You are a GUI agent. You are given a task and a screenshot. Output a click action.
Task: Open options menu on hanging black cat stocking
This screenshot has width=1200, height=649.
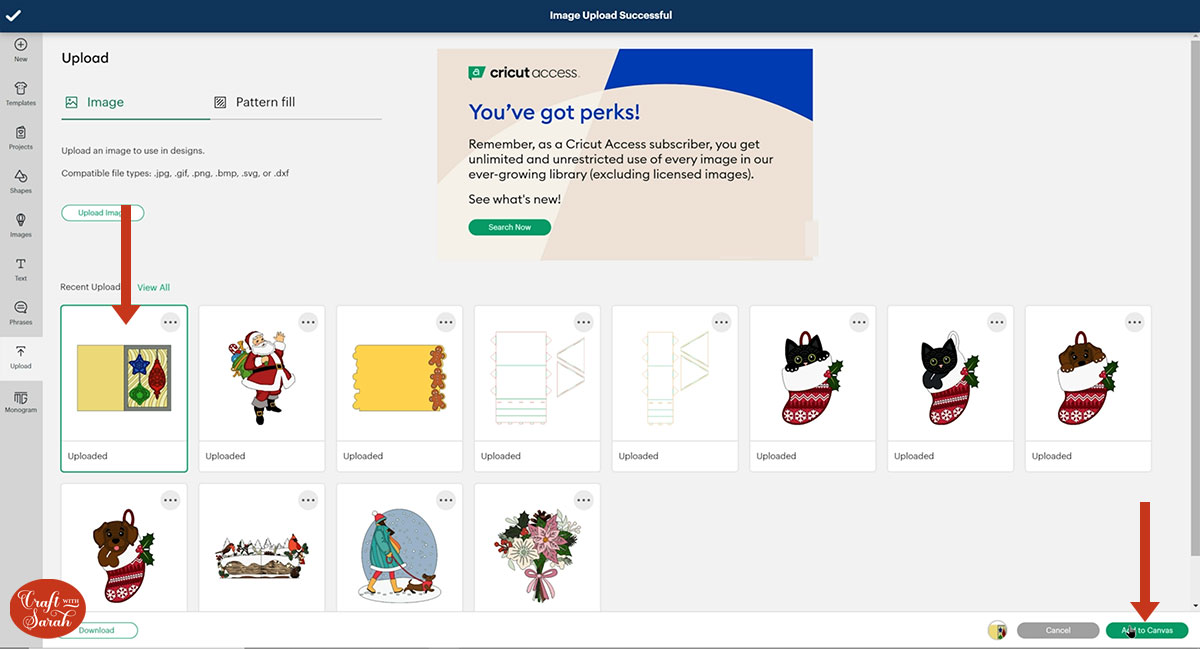pyautogui.click(x=997, y=322)
